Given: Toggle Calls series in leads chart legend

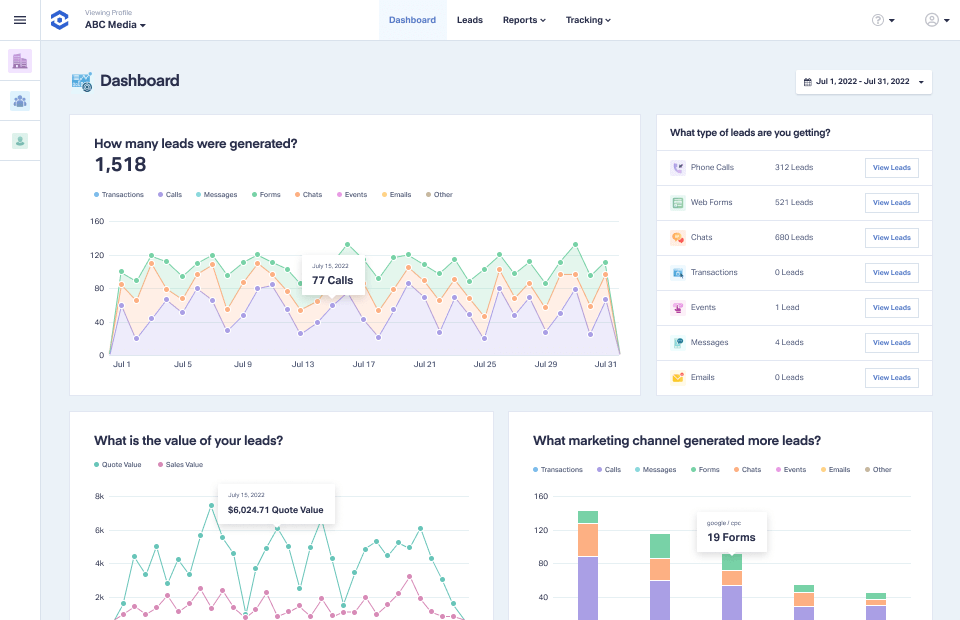Looking at the screenshot, I should pyautogui.click(x=170, y=195).
